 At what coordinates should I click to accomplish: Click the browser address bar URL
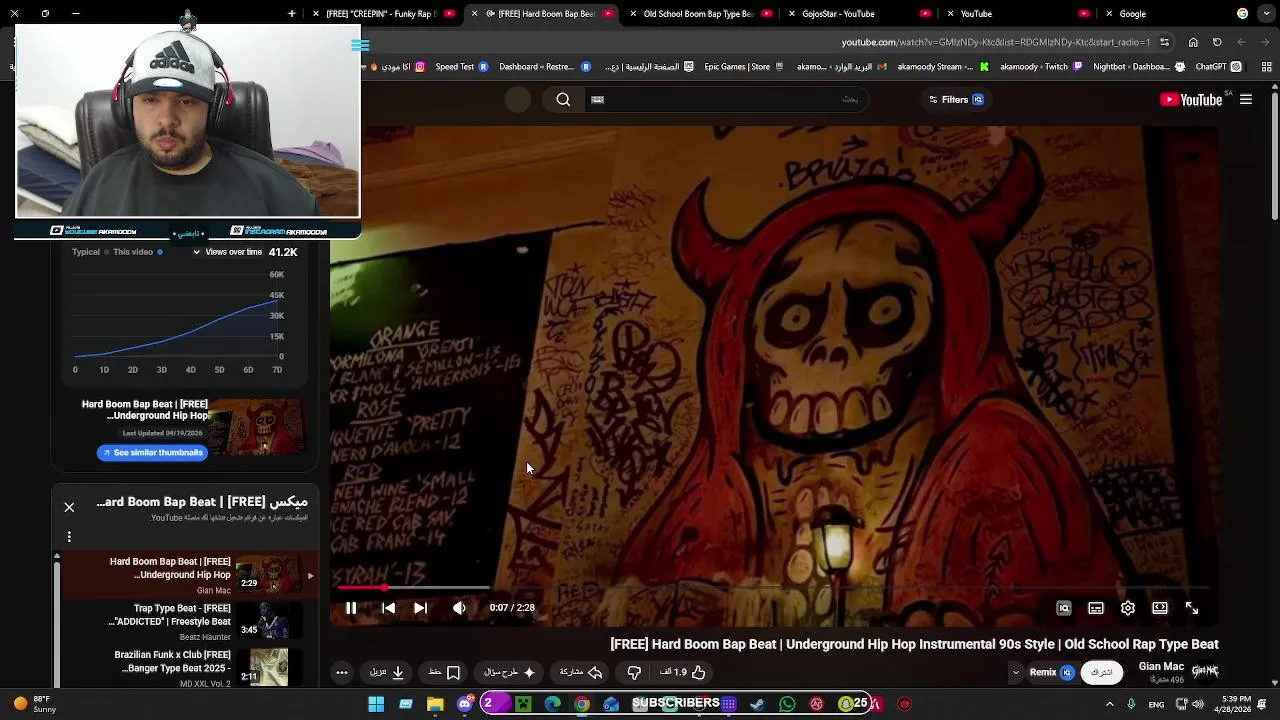995,42
